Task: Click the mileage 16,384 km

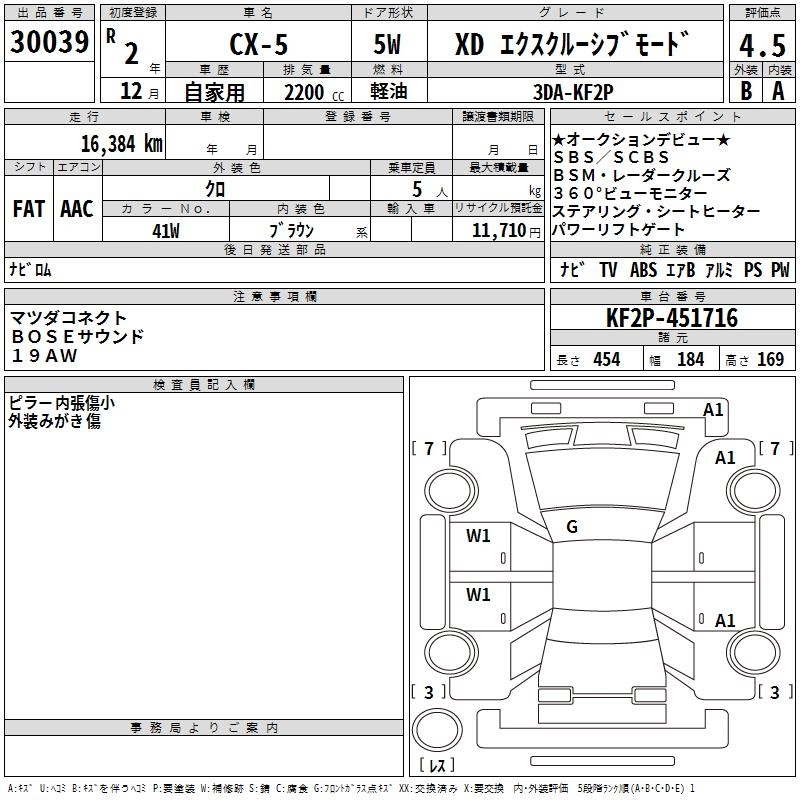Action: (x=122, y=144)
